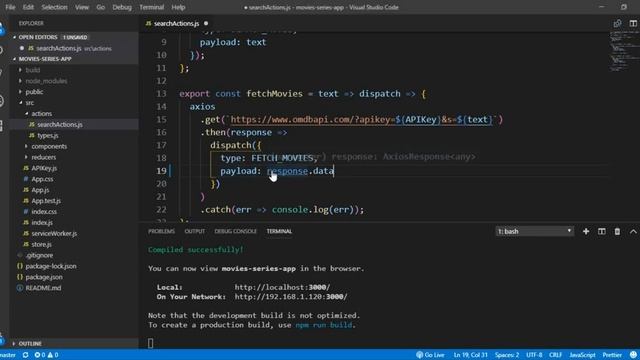The width and height of the screenshot is (640, 360).
Task: Open serviceWorker.js file
Action: click(x=54, y=233)
